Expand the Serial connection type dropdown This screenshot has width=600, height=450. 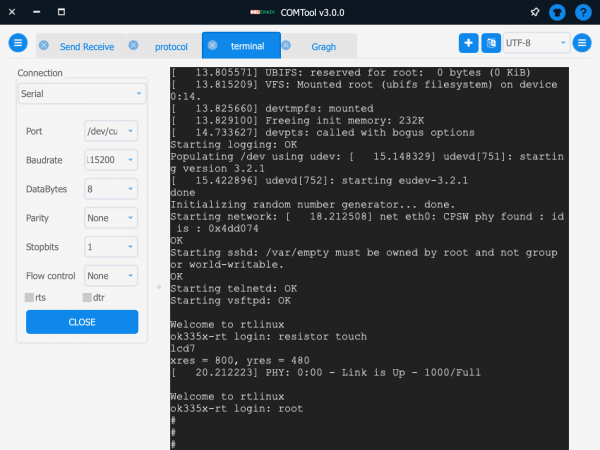pos(82,93)
